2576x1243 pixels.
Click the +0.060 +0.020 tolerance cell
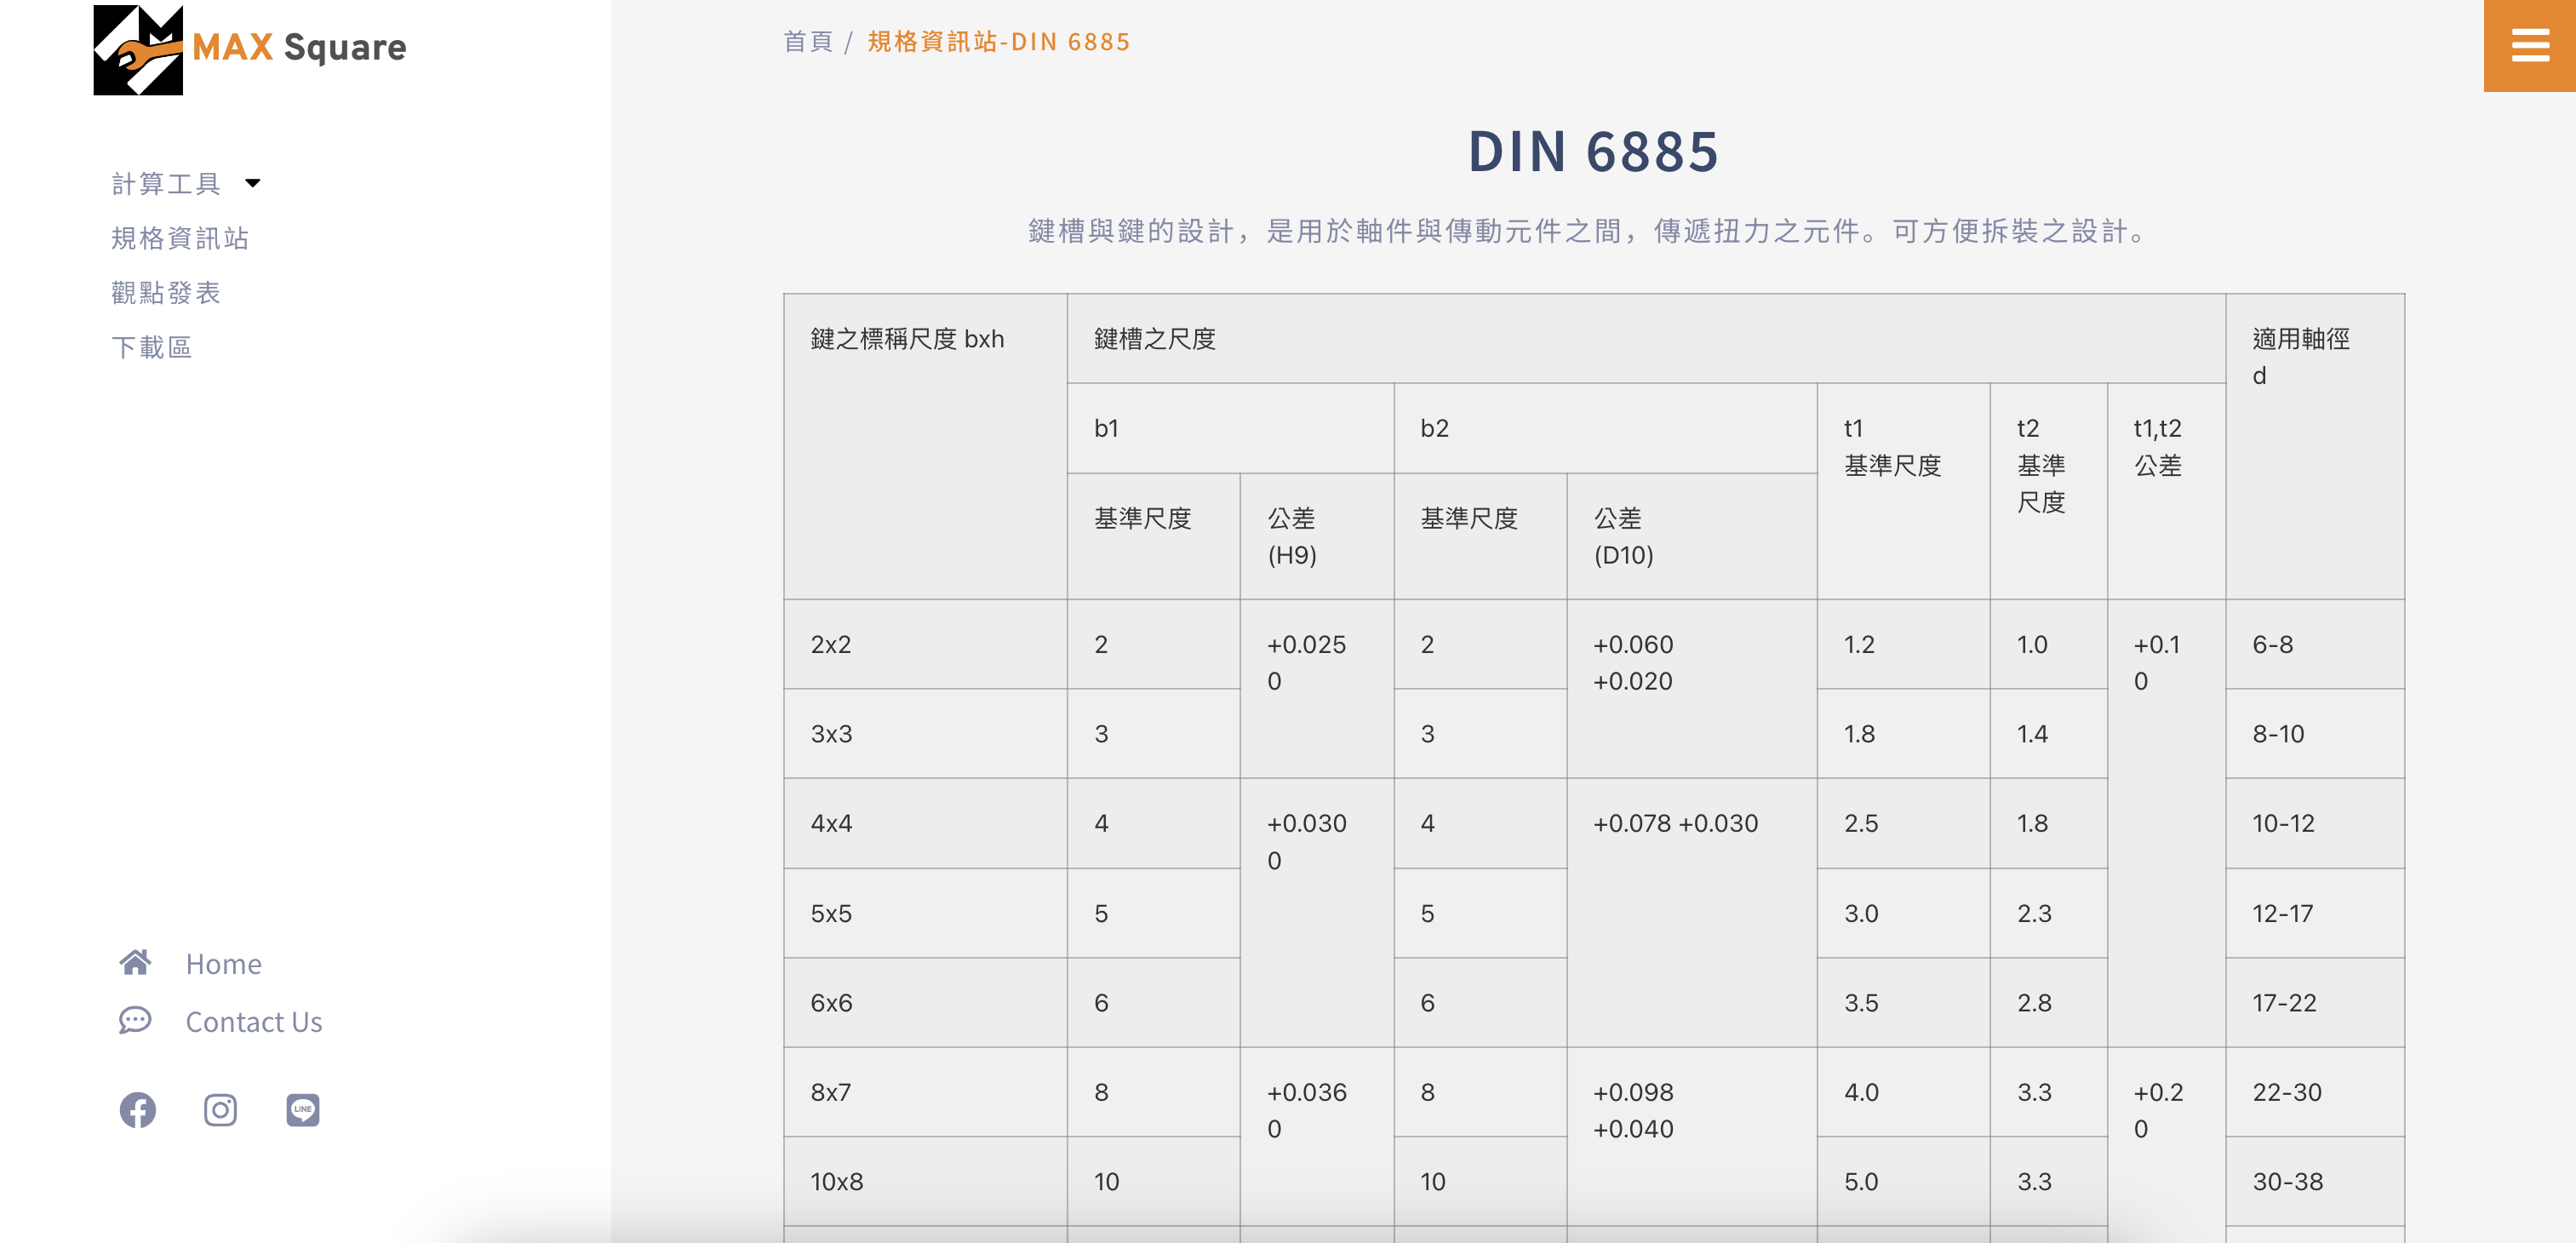[x=1691, y=689]
